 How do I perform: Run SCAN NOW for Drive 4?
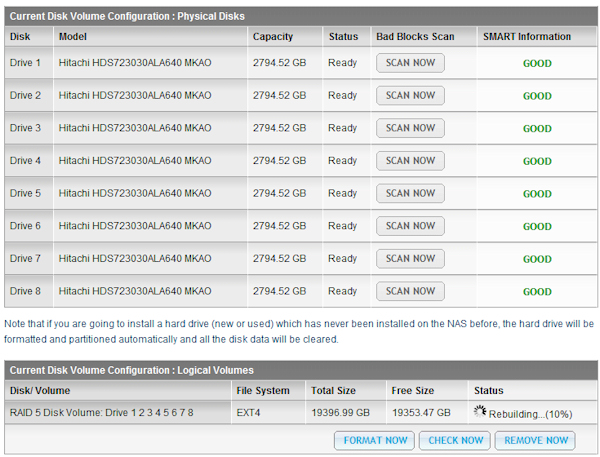[410, 161]
